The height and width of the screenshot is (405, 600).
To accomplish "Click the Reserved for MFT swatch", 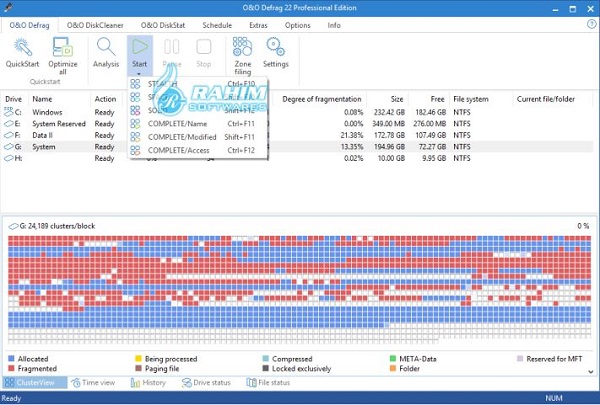I will tap(520, 359).
